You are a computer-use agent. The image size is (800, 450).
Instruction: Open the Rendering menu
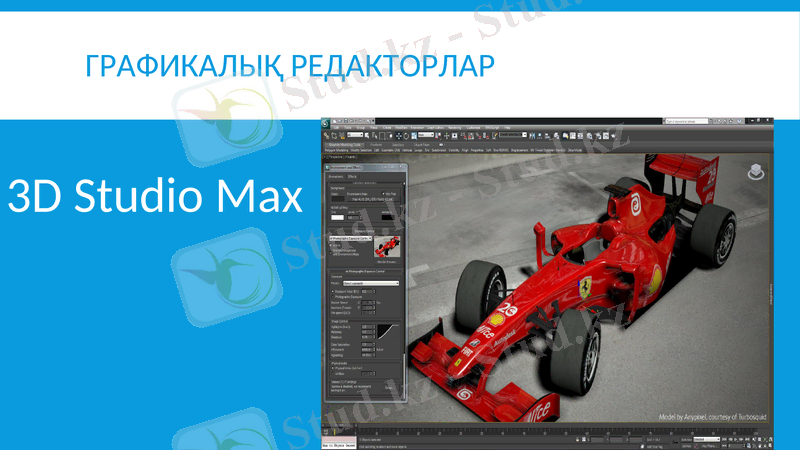[454, 128]
